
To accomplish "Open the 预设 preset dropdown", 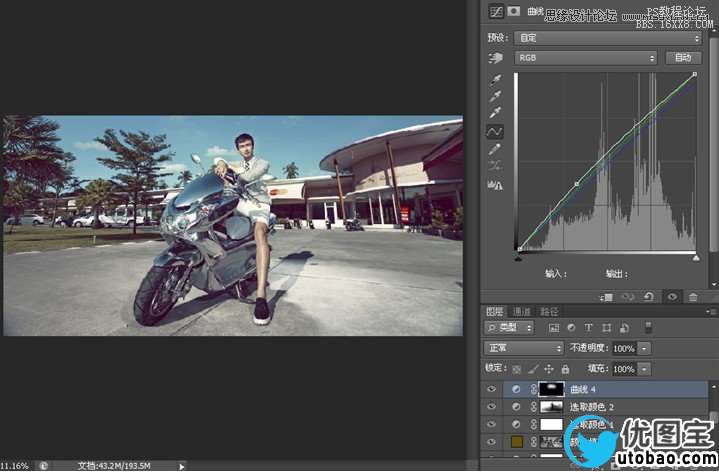I will click(x=608, y=38).
